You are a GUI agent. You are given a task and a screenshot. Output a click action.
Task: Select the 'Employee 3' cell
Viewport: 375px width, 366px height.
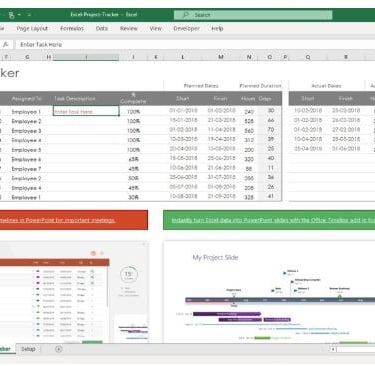(x=26, y=131)
